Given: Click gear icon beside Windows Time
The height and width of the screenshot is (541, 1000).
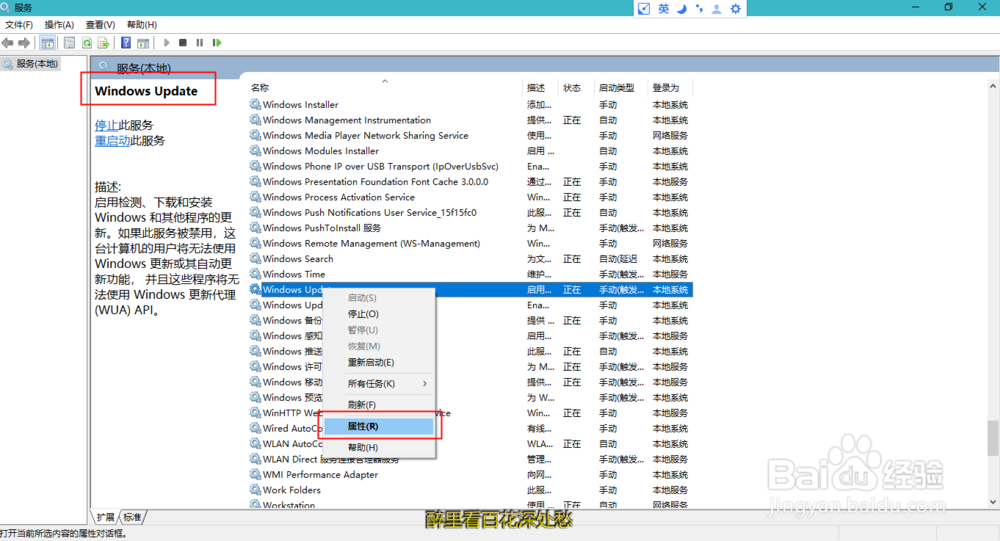Looking at the screenshot, I should tap(255, 274).
